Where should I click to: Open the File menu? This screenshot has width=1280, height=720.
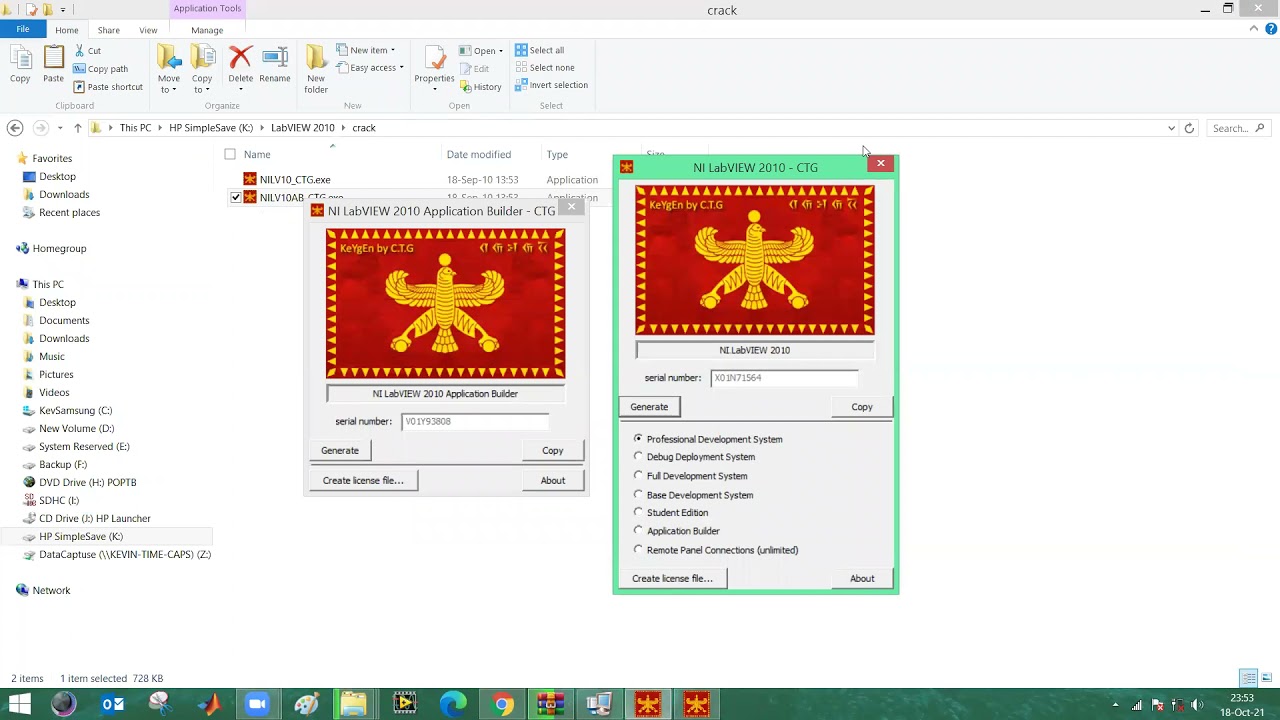(x=22, y=29)
